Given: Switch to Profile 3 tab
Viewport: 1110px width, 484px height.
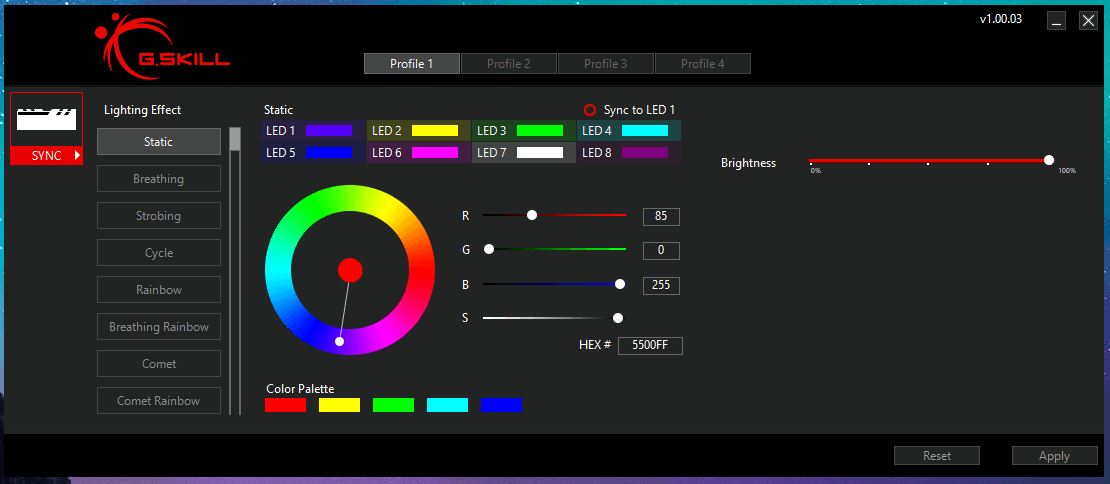Looking at the screenshot, I should (606, 64).
